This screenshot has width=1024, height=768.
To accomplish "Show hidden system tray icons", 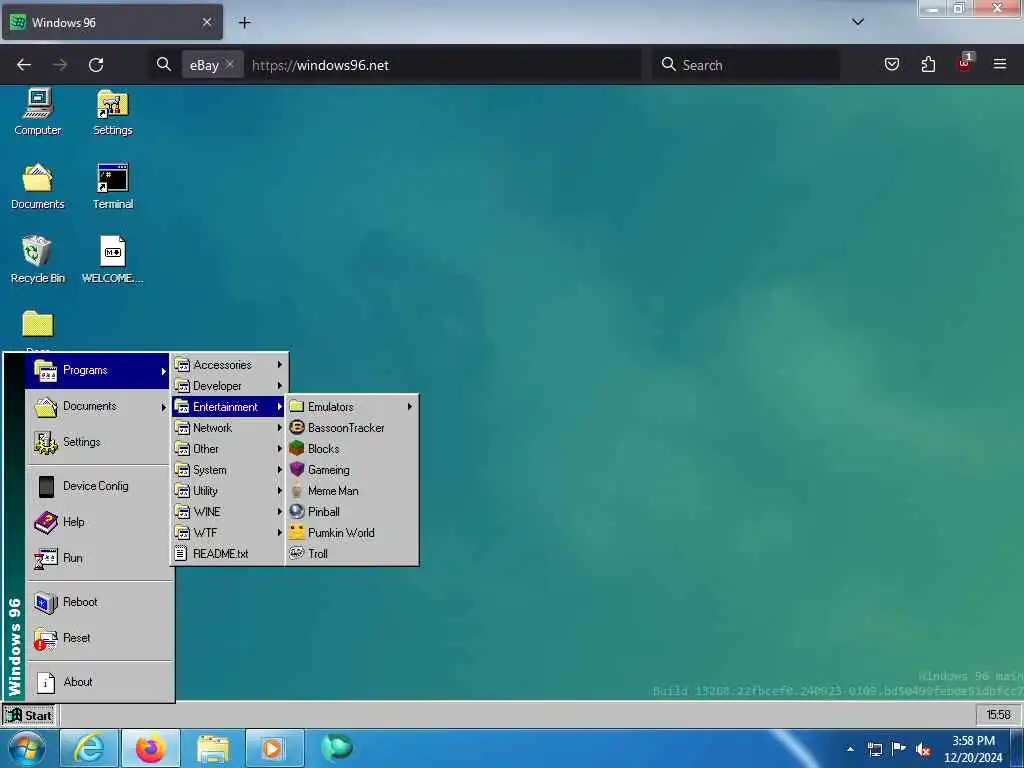I will click(850, 749).
